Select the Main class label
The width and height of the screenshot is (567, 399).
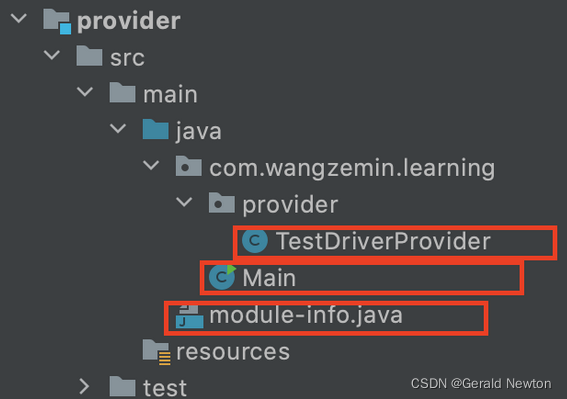coord(269,278)
